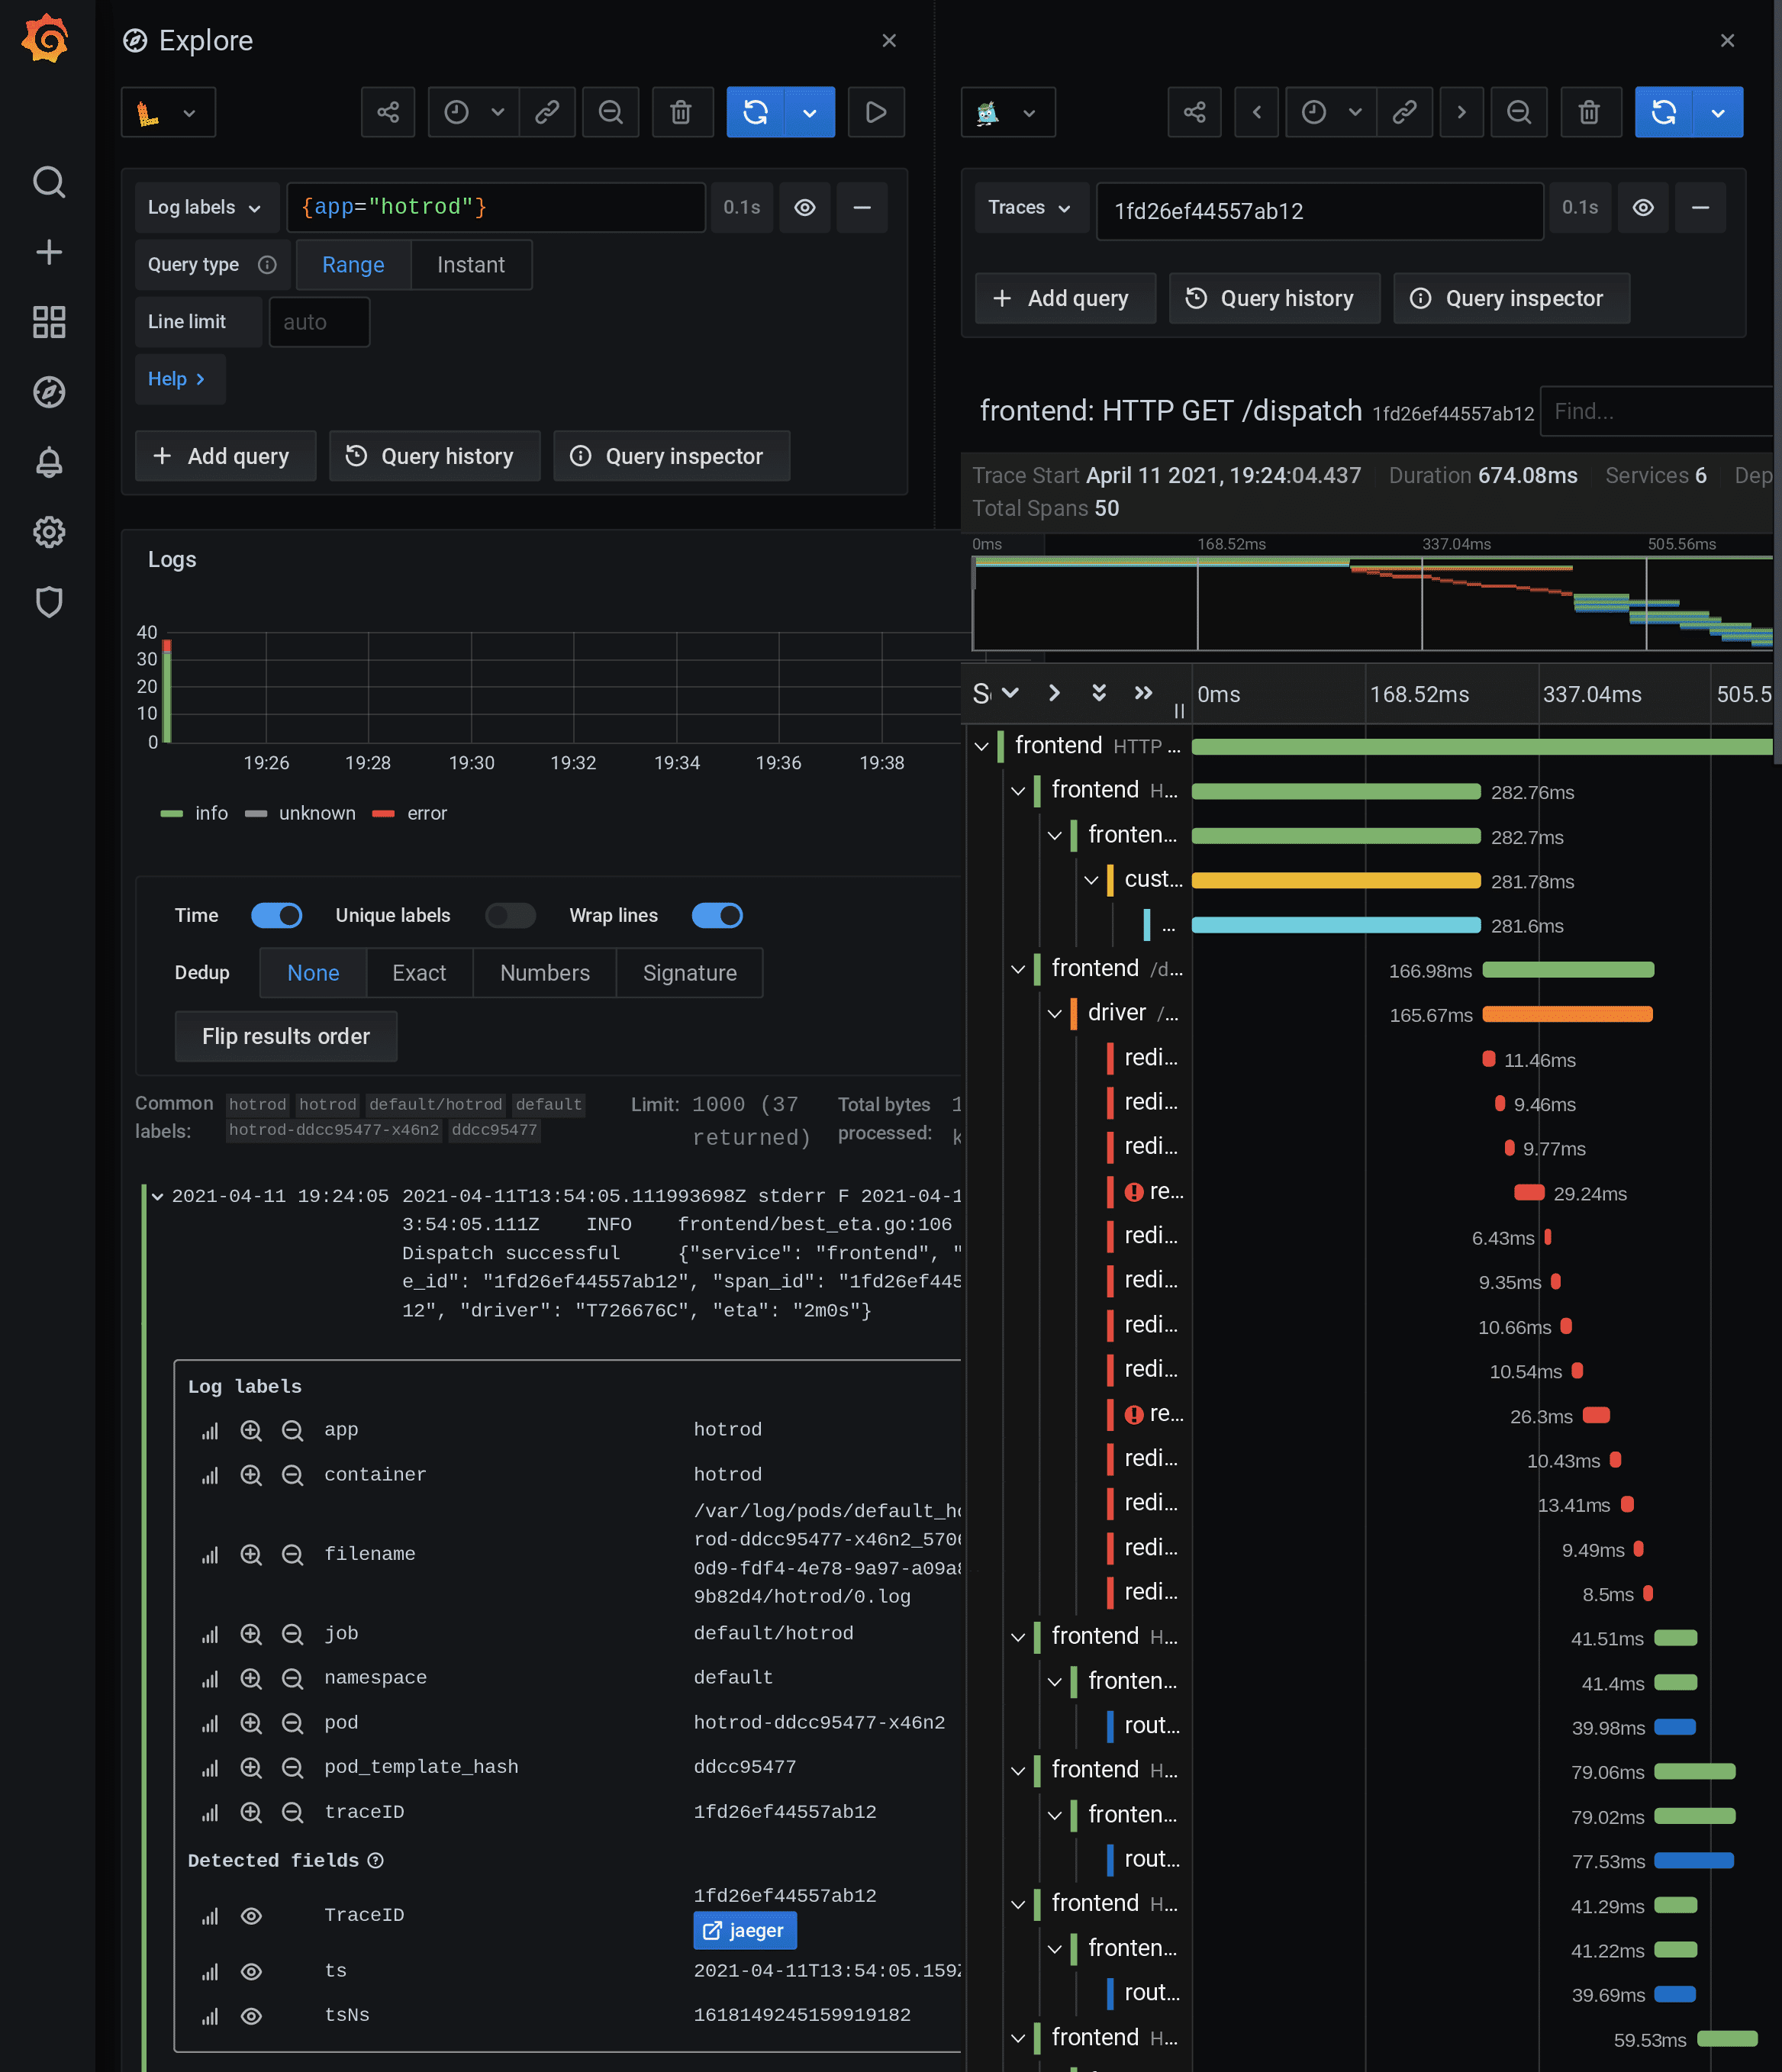Click Flip results order button

(x=286, y=1036)
